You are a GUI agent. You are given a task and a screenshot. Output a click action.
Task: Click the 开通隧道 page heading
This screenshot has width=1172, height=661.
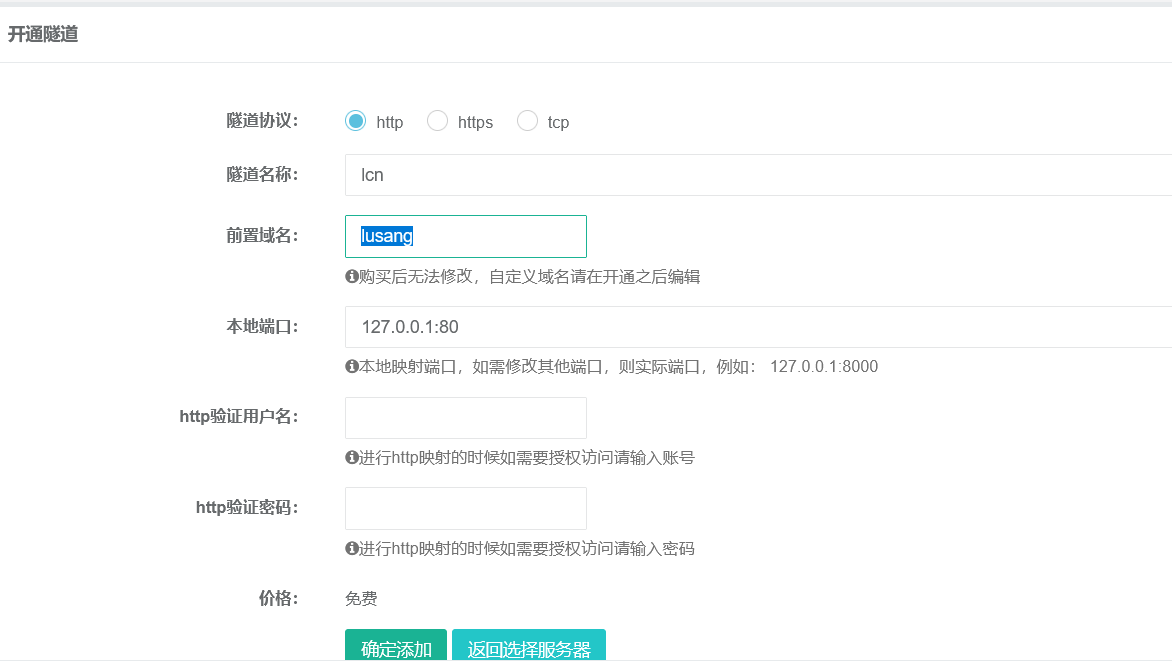(x=43, y=34)
